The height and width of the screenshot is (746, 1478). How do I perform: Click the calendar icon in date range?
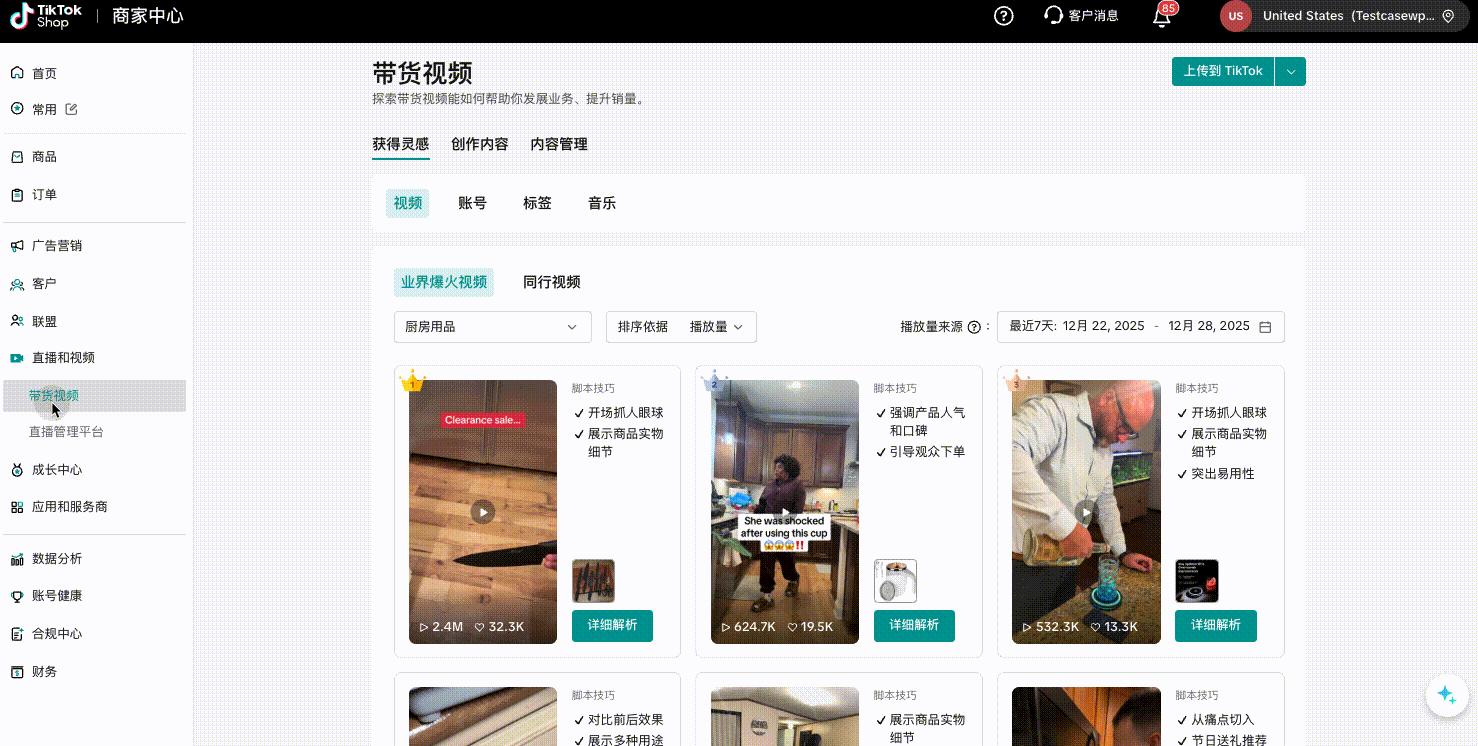[x=1265, y=327]
